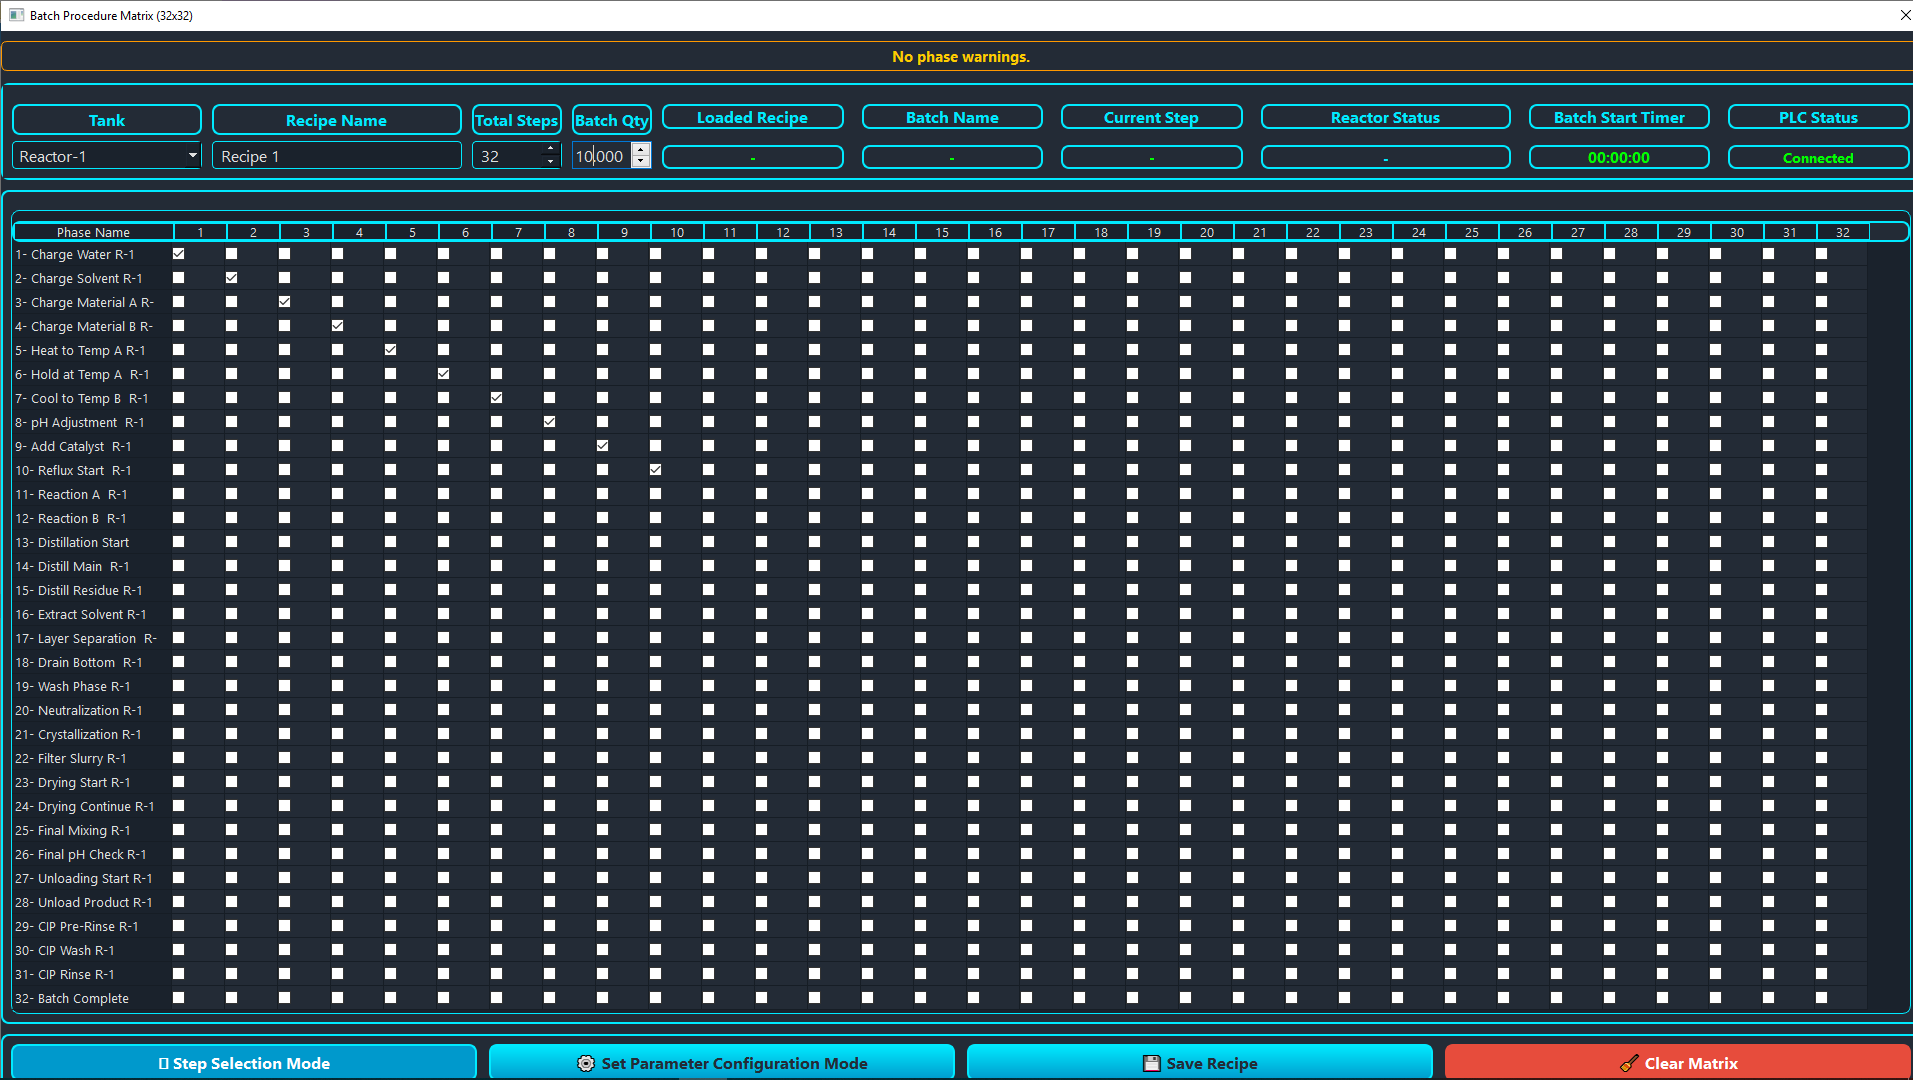1913x1080 pixels.
Task: Click the brush icon on Clear Matrix
Action: (1630, 1063)
